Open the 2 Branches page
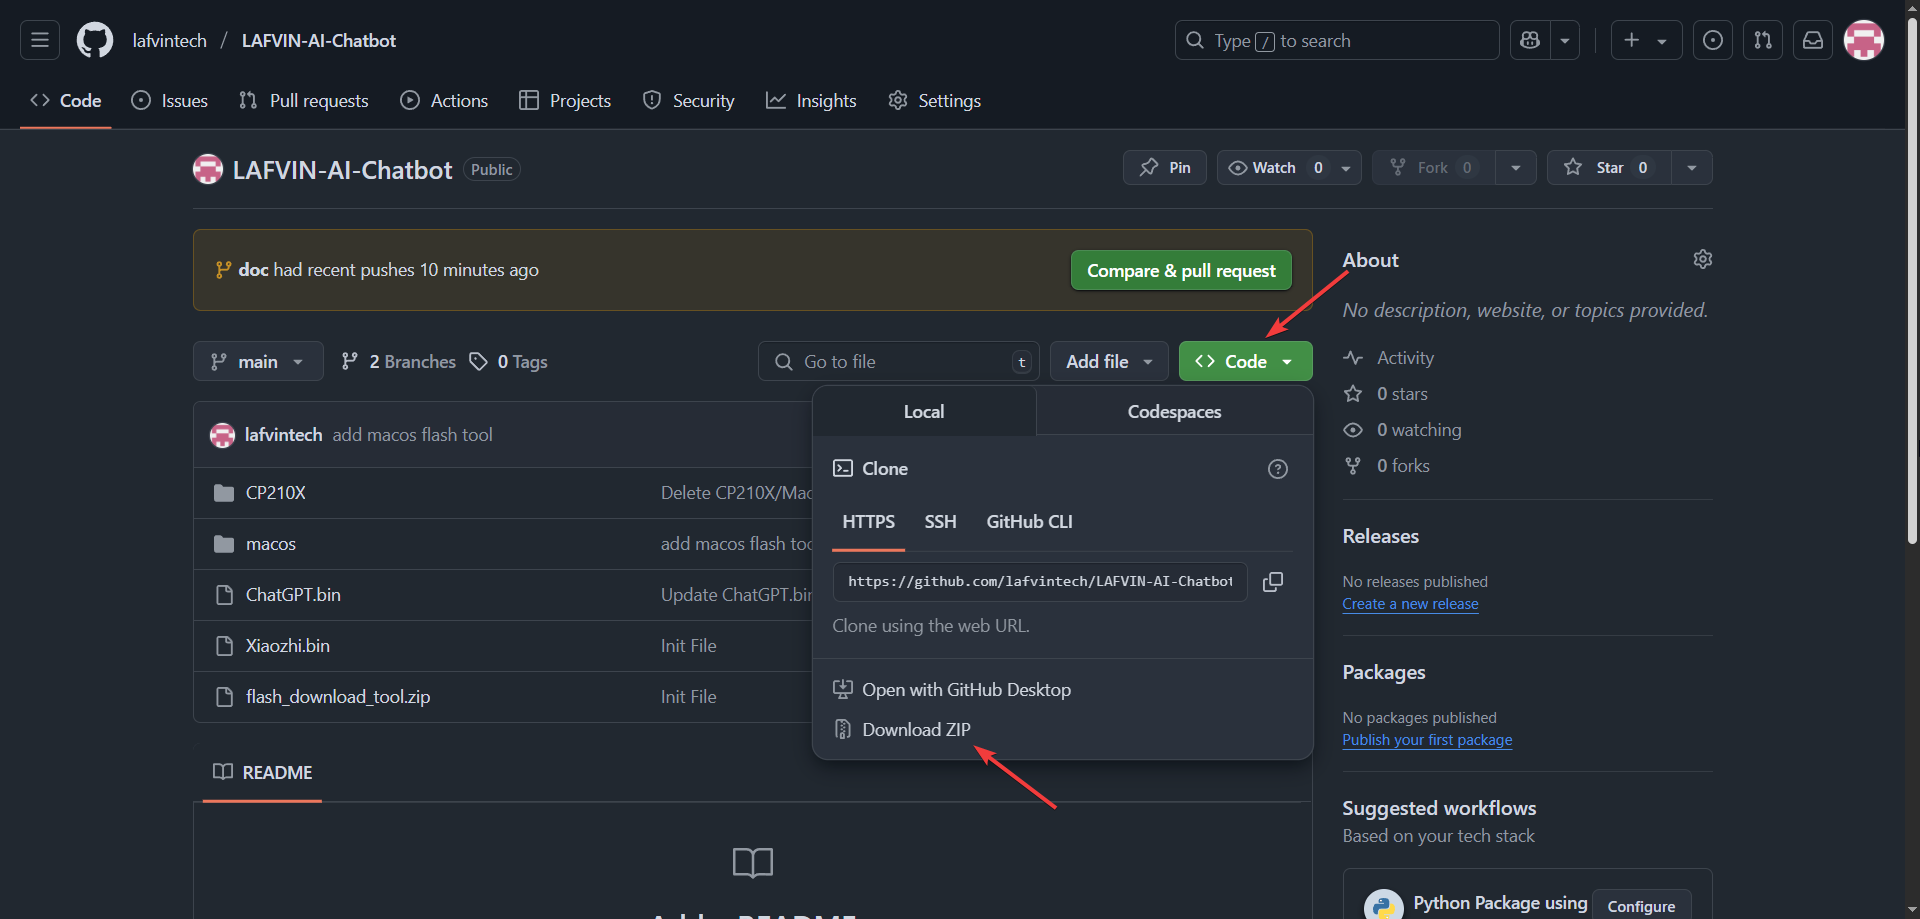 point(398,362)
